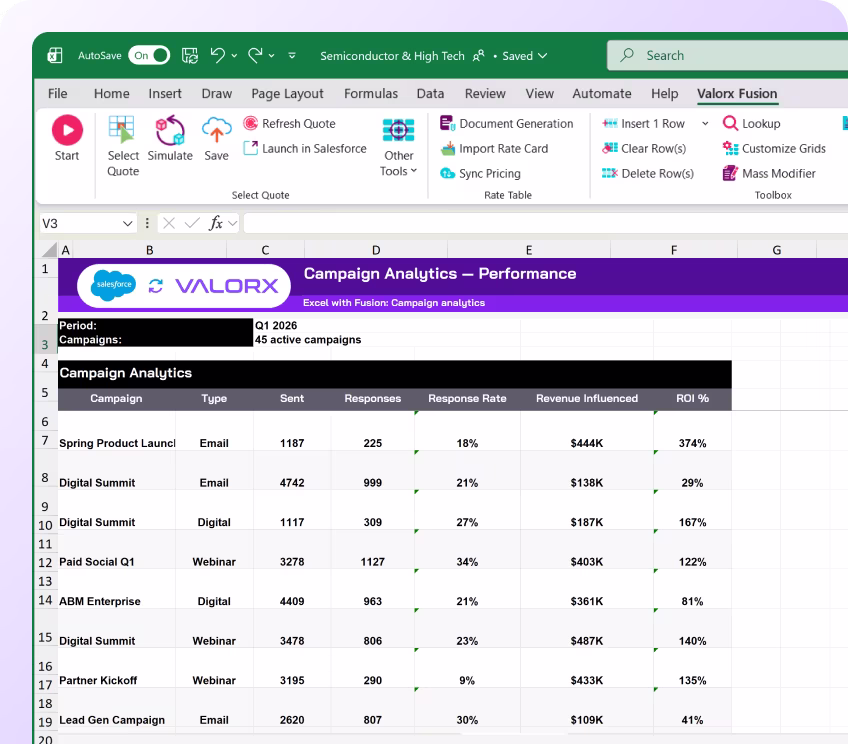Click the formula bar cancel X icon

169,223
